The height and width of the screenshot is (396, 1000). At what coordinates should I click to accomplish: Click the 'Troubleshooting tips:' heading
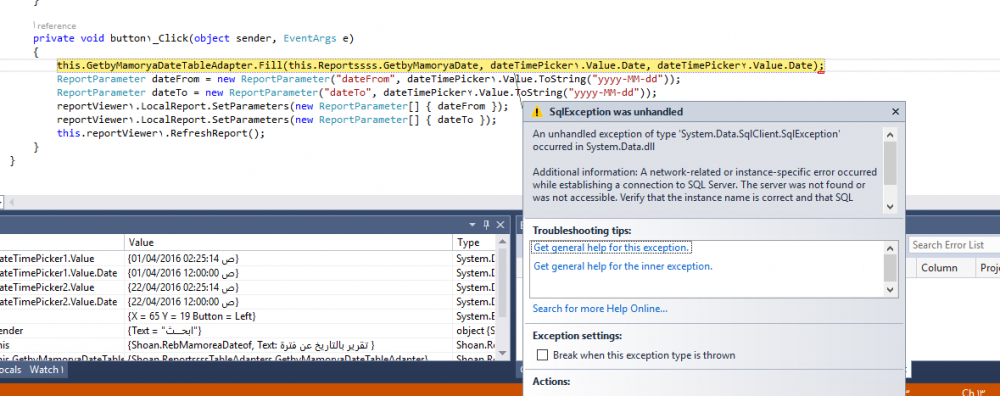click(582, 230)
